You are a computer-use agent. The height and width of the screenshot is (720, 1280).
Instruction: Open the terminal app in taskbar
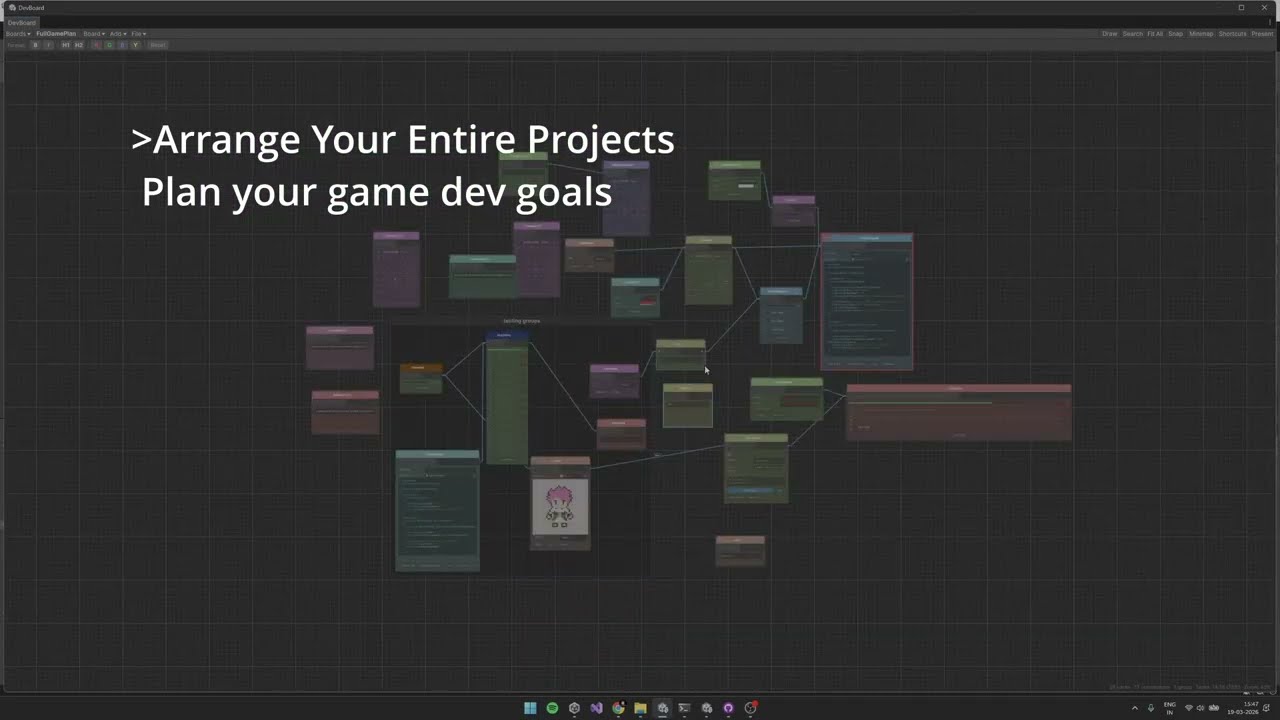coord(684,708)
